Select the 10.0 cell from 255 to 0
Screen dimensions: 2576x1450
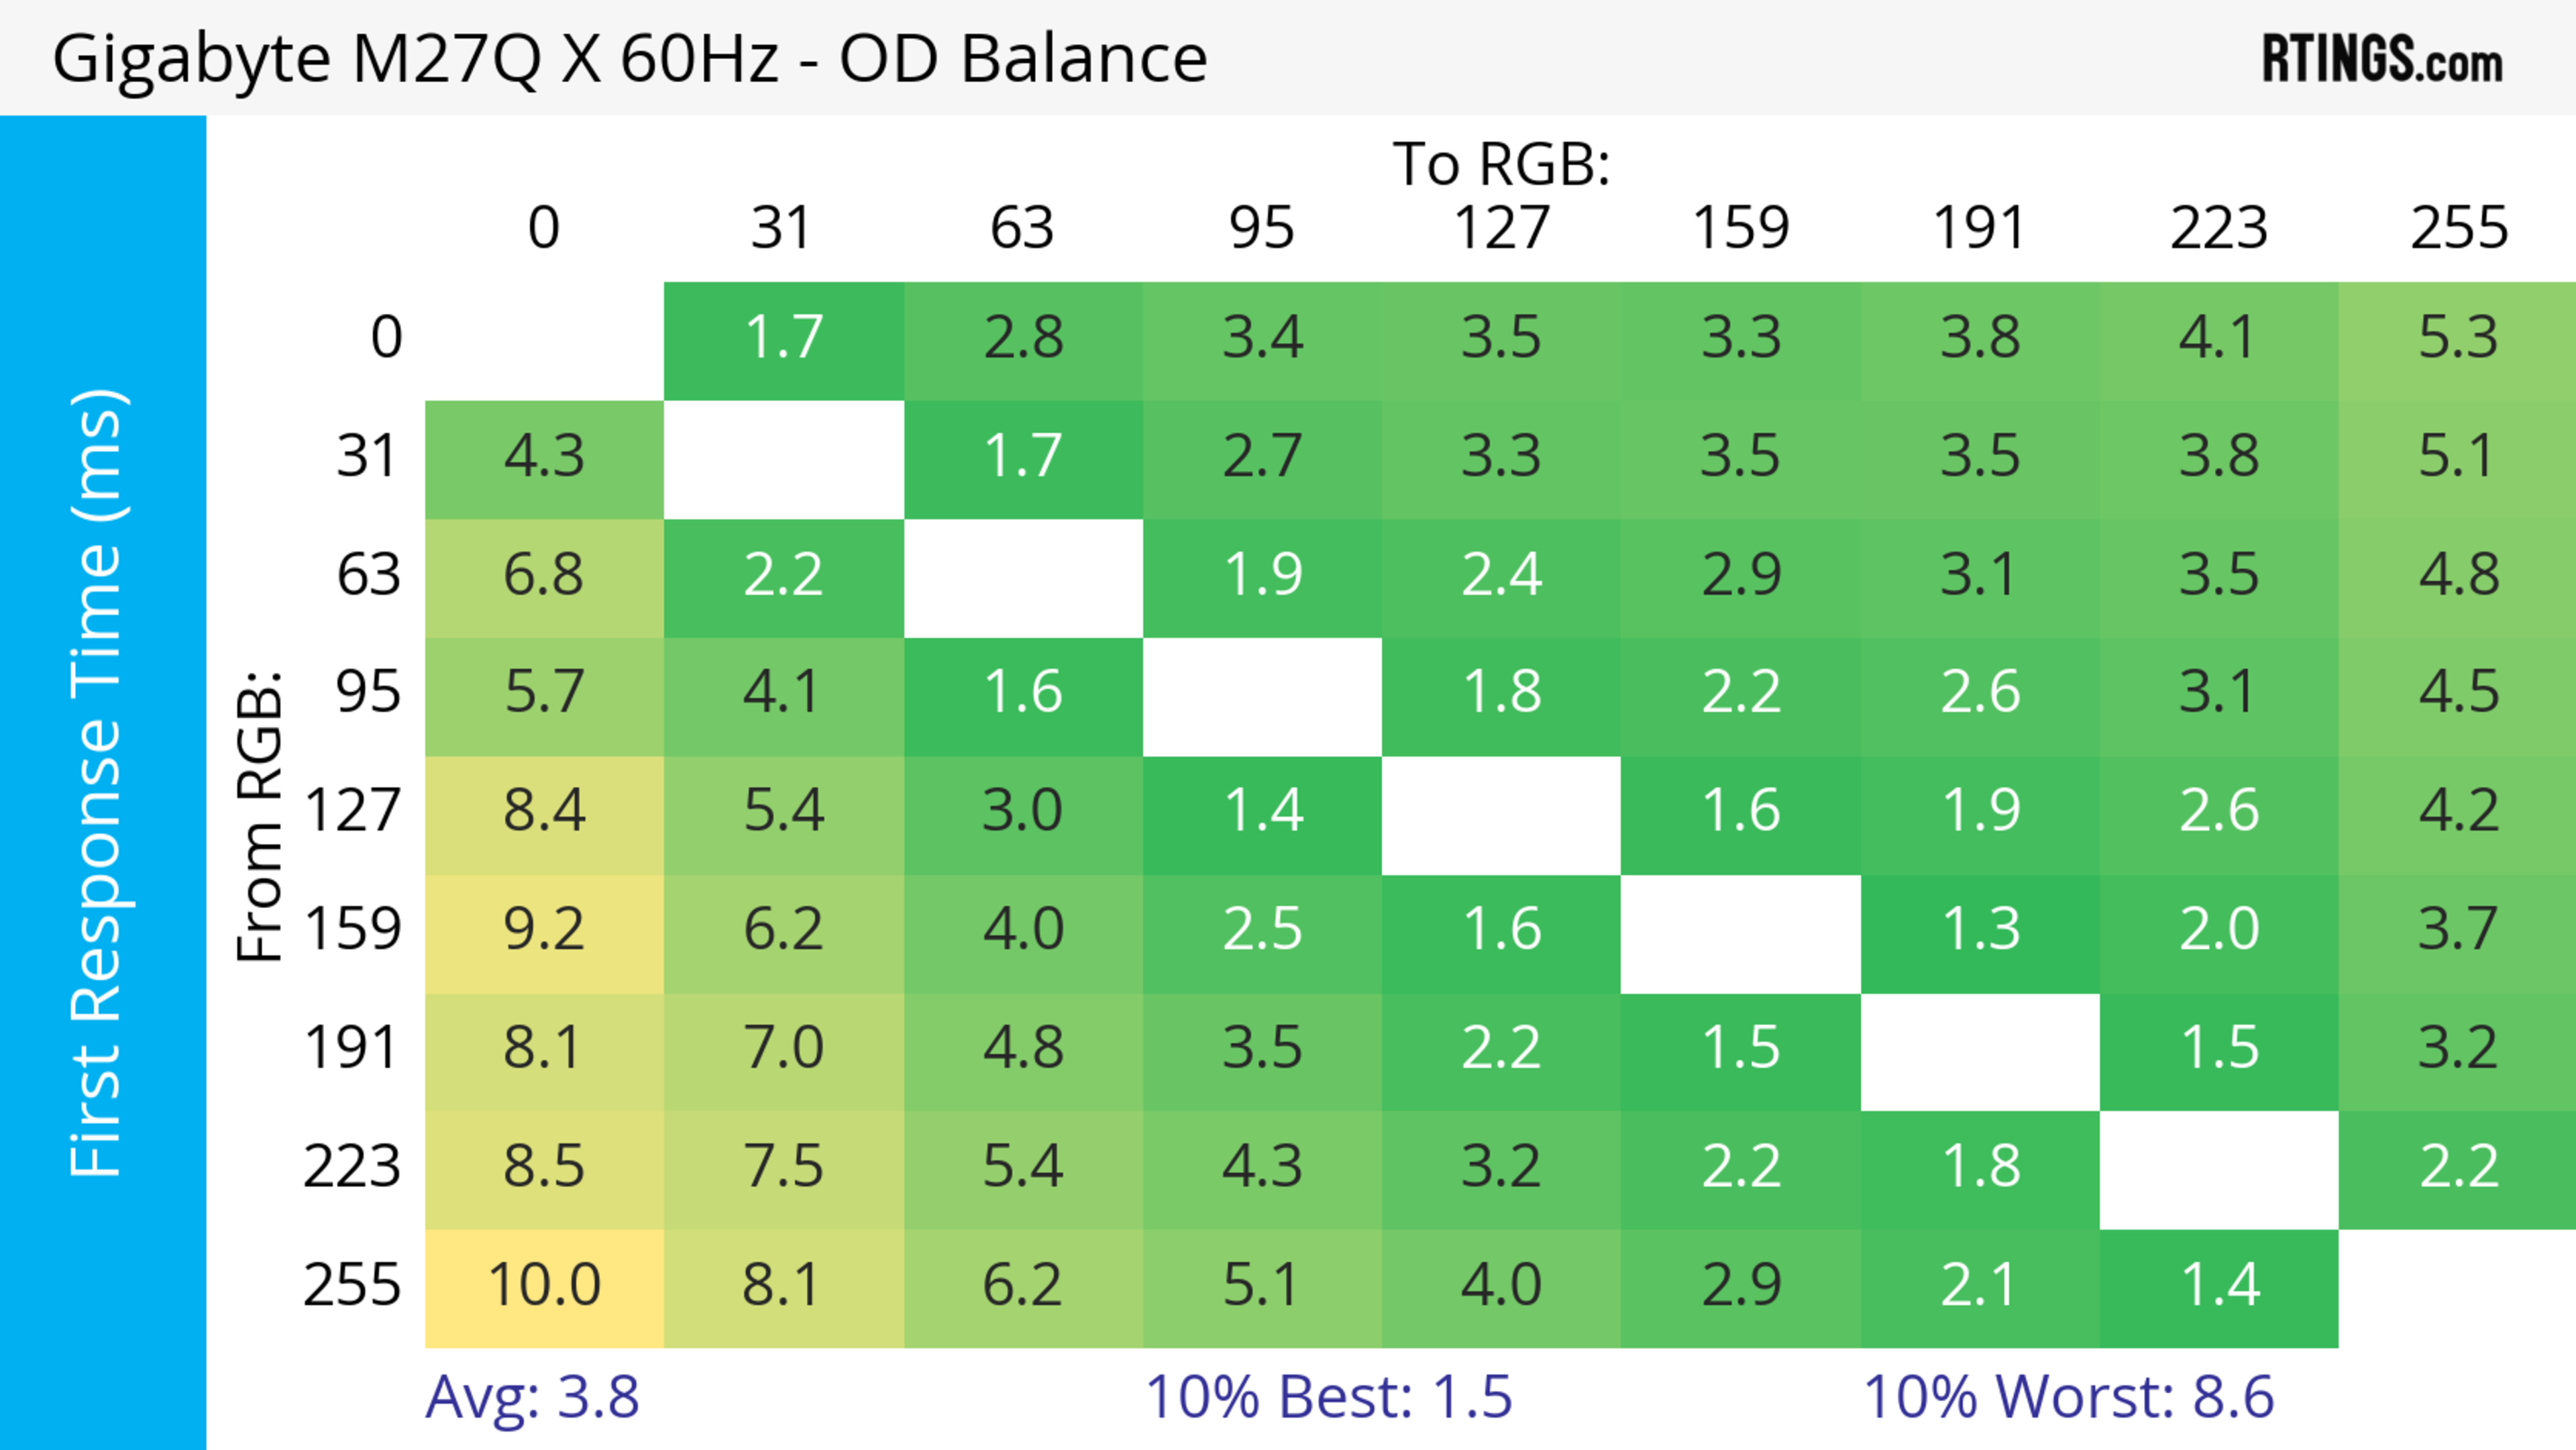click(x=544, y=1288)
